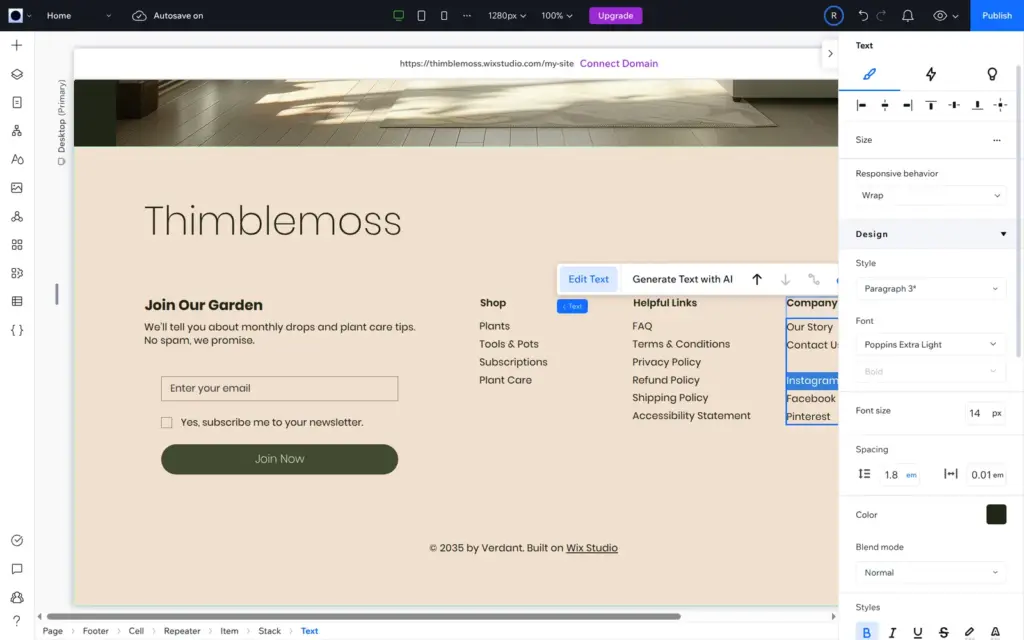Click the Wix Studio footer link
This screenshot has height=640, width=1024.
tap(592, 548)
